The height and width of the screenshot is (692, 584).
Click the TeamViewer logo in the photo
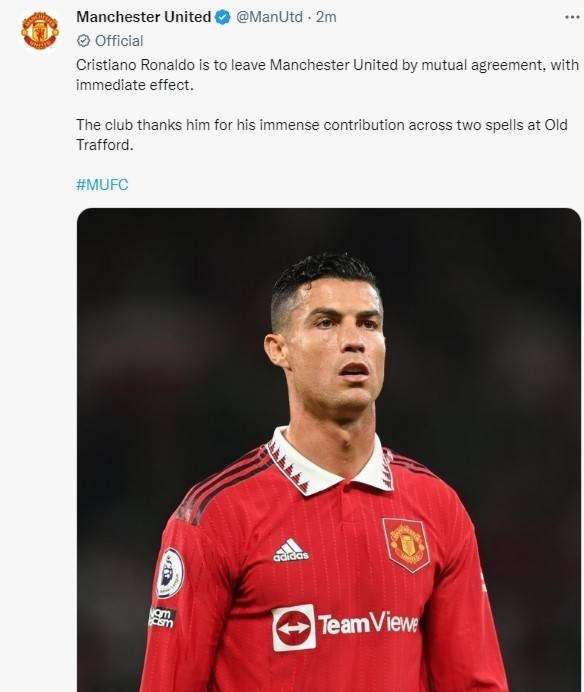tap(345, 627)
